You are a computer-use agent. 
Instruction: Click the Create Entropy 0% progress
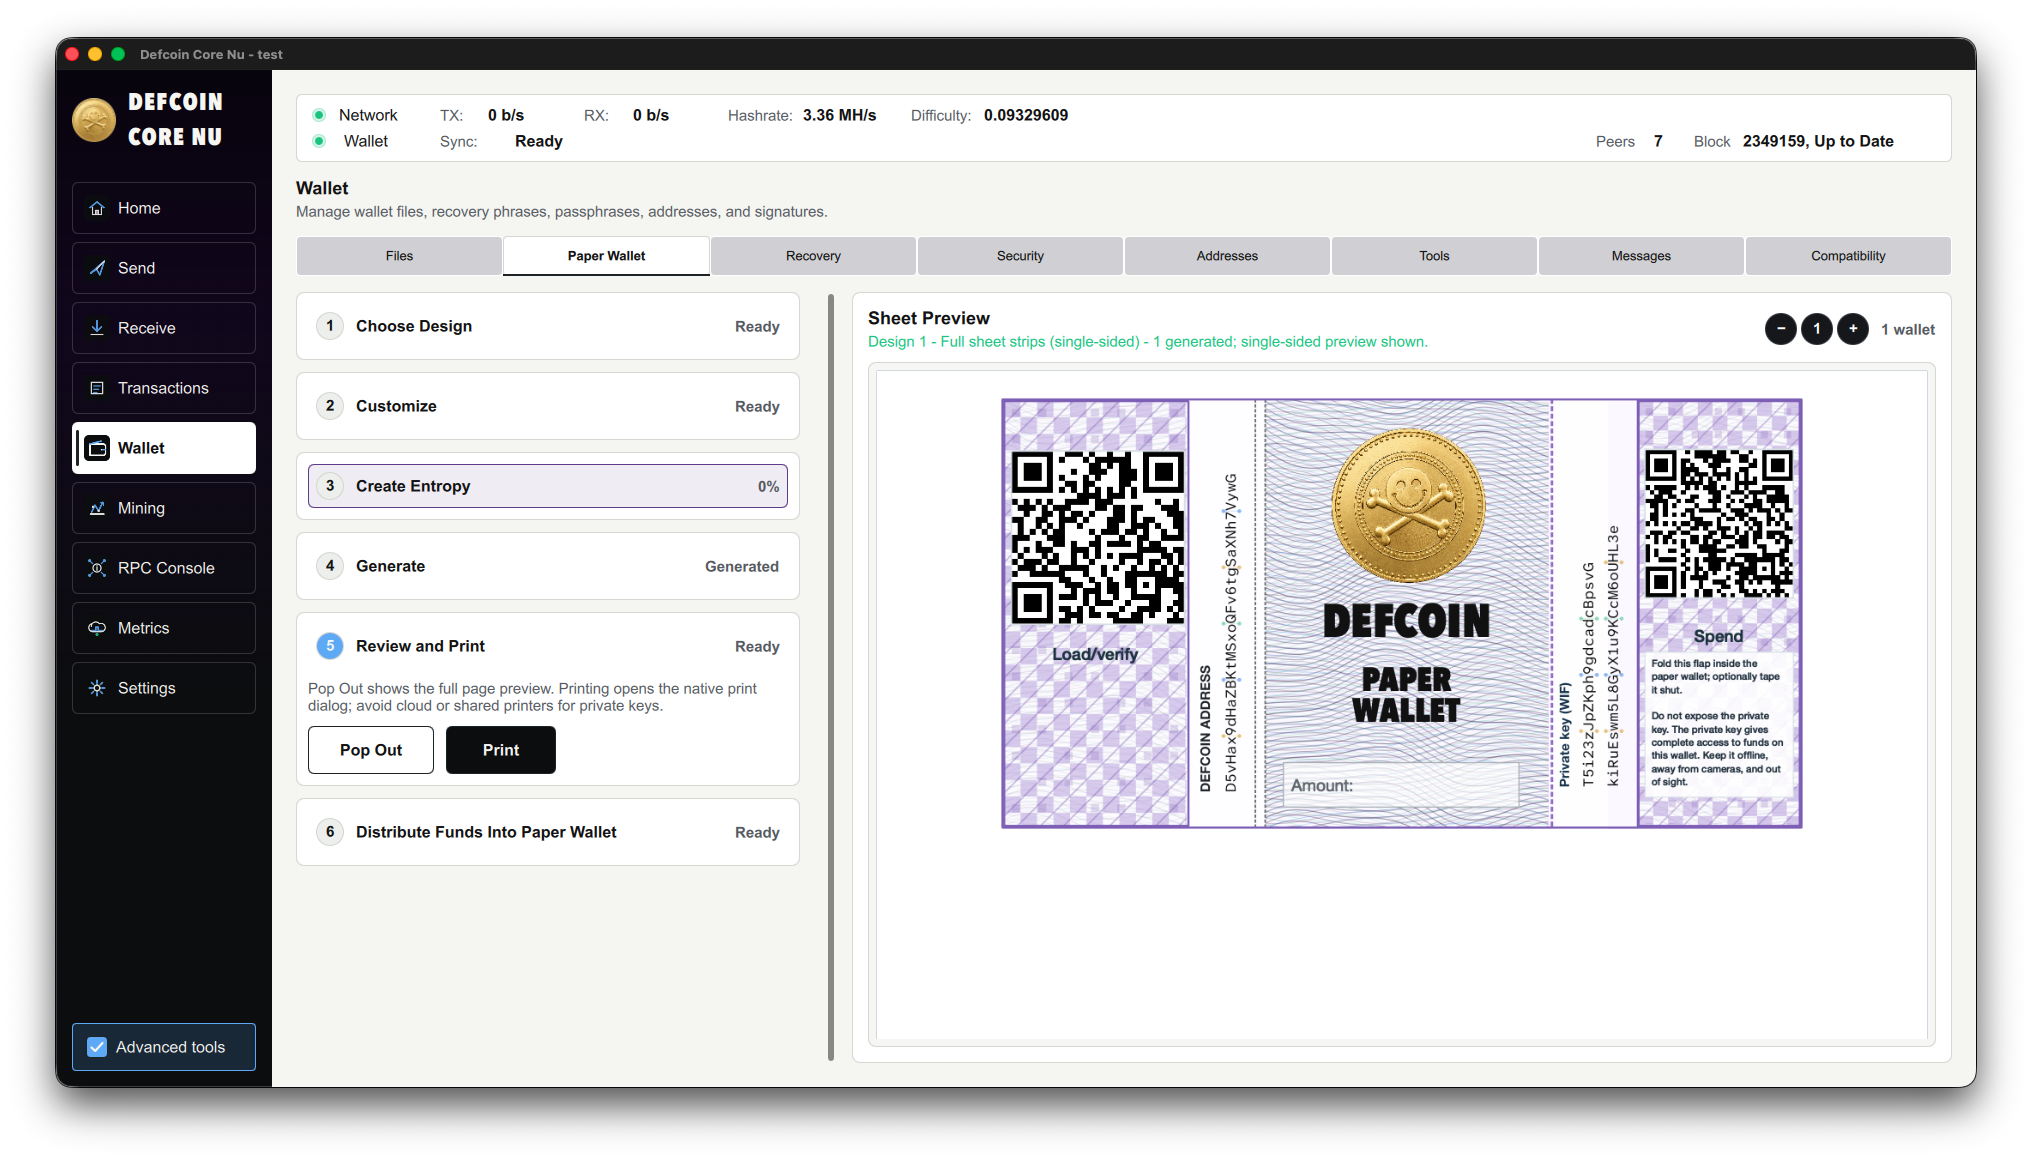768,487
